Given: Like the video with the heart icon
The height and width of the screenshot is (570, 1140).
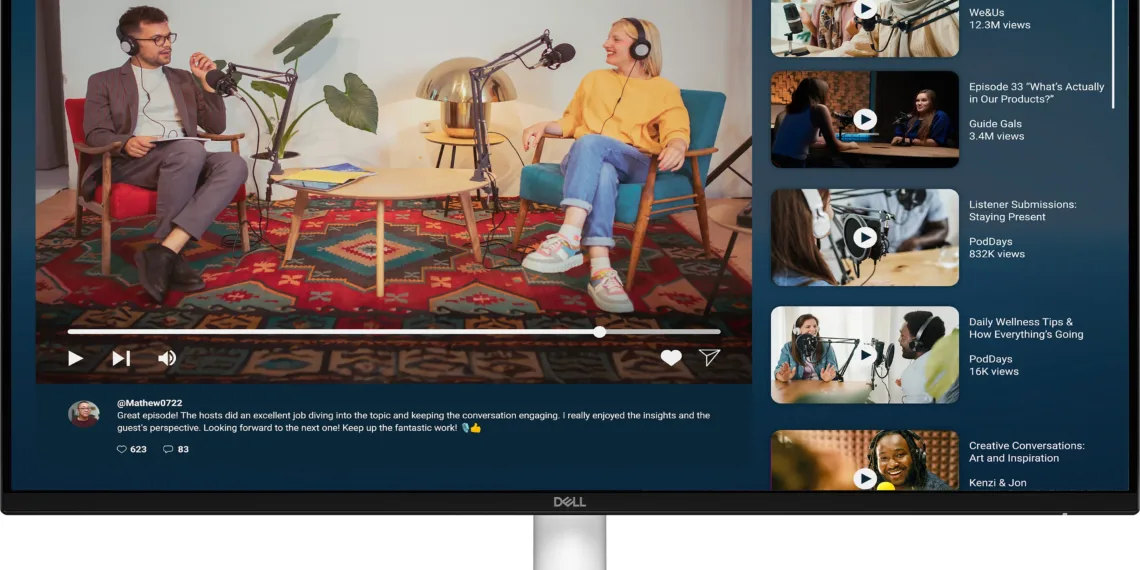Looking at the screenshot, I should coord(671,358).
